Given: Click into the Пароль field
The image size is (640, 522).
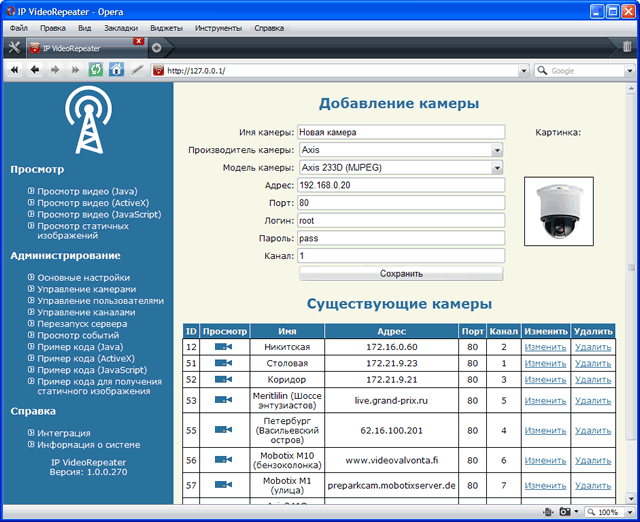Looking at the screenshot, I should pyautogui.click(x=401, y=238).
